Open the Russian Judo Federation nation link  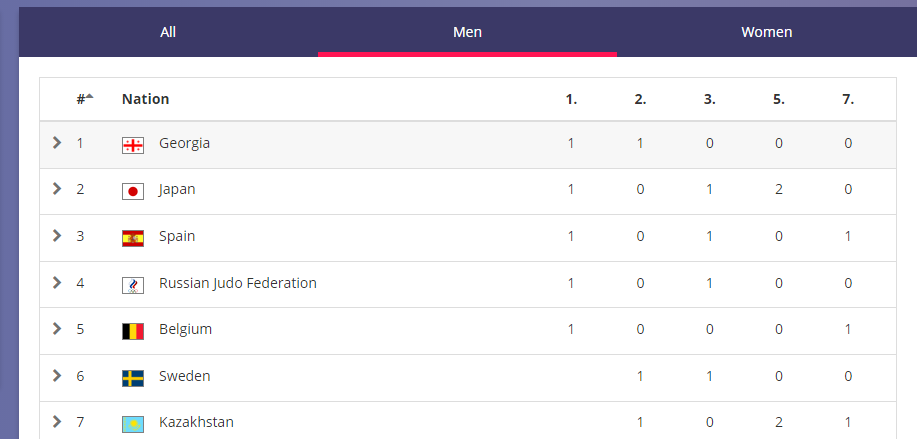(x=238, y=283)
